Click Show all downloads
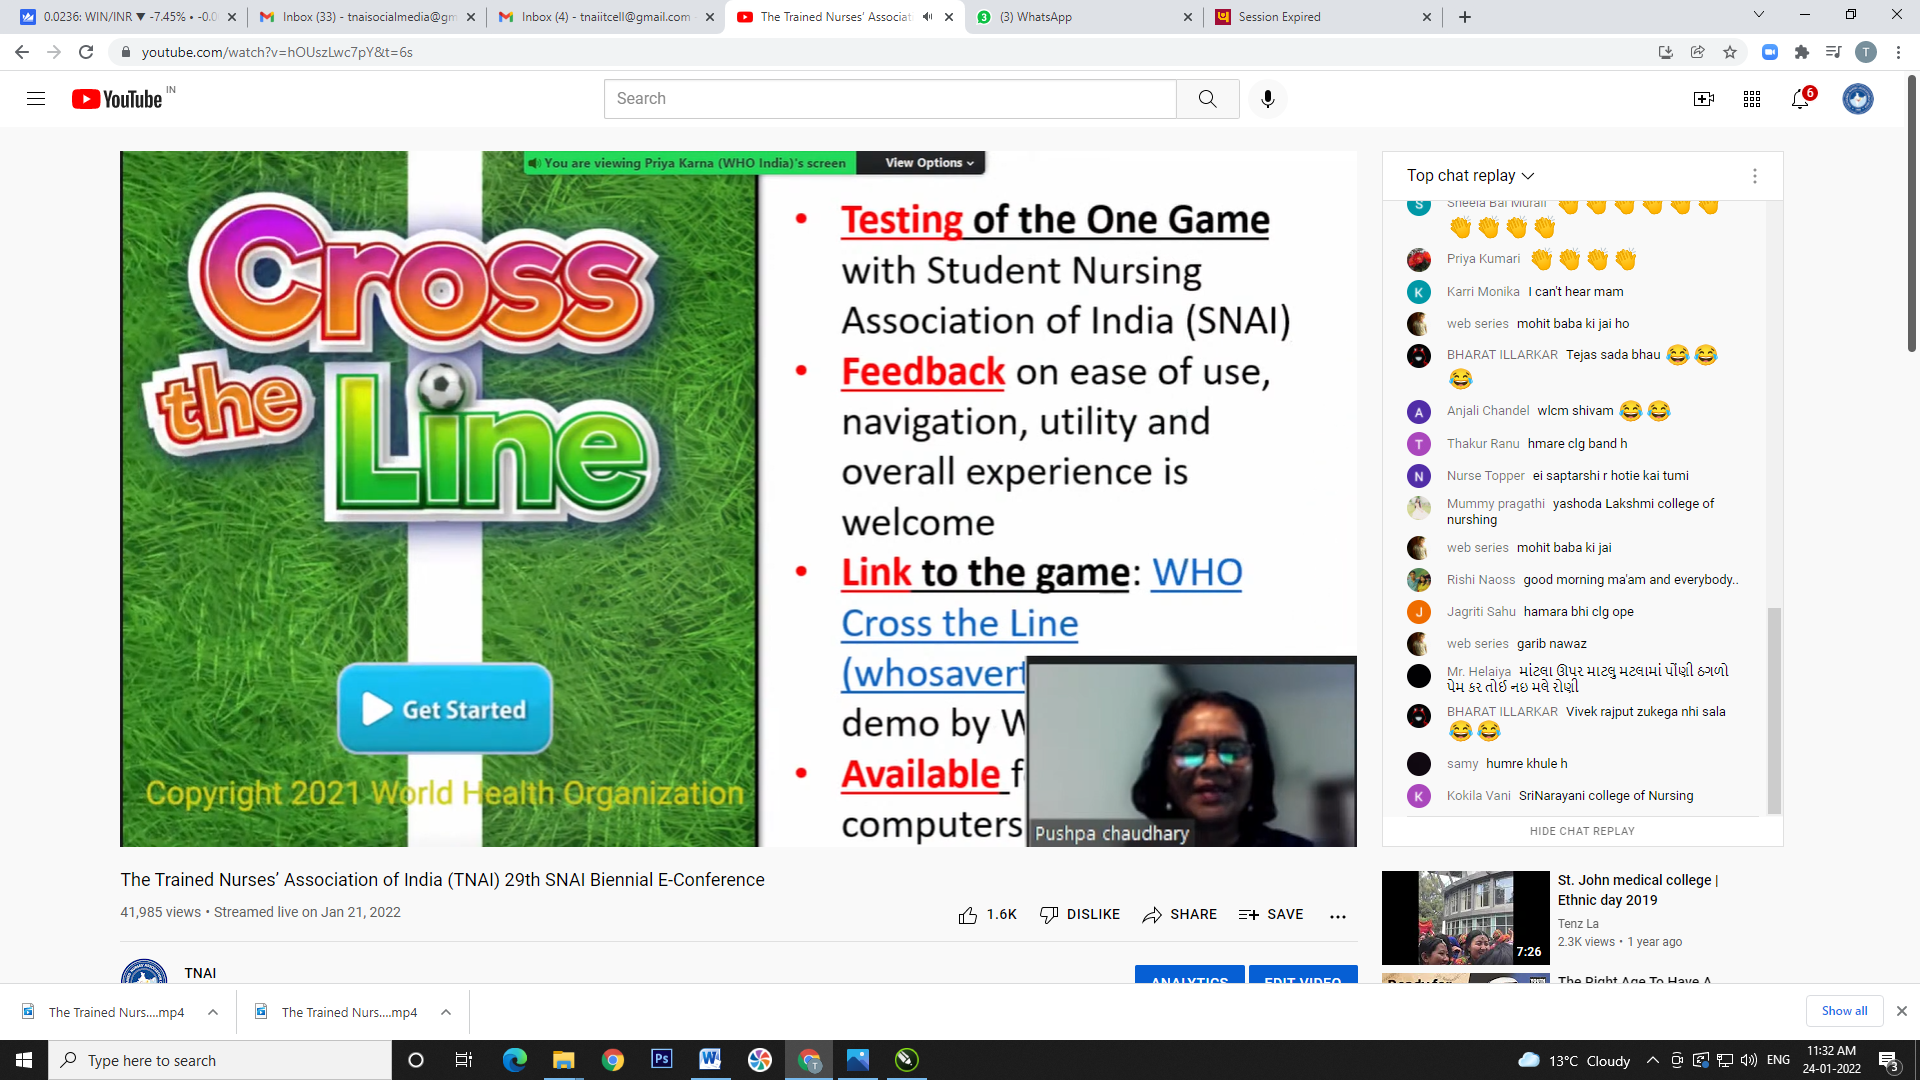Image resolution: width=1920 pixels, height=1080 pixels. pos(1844,1011)
